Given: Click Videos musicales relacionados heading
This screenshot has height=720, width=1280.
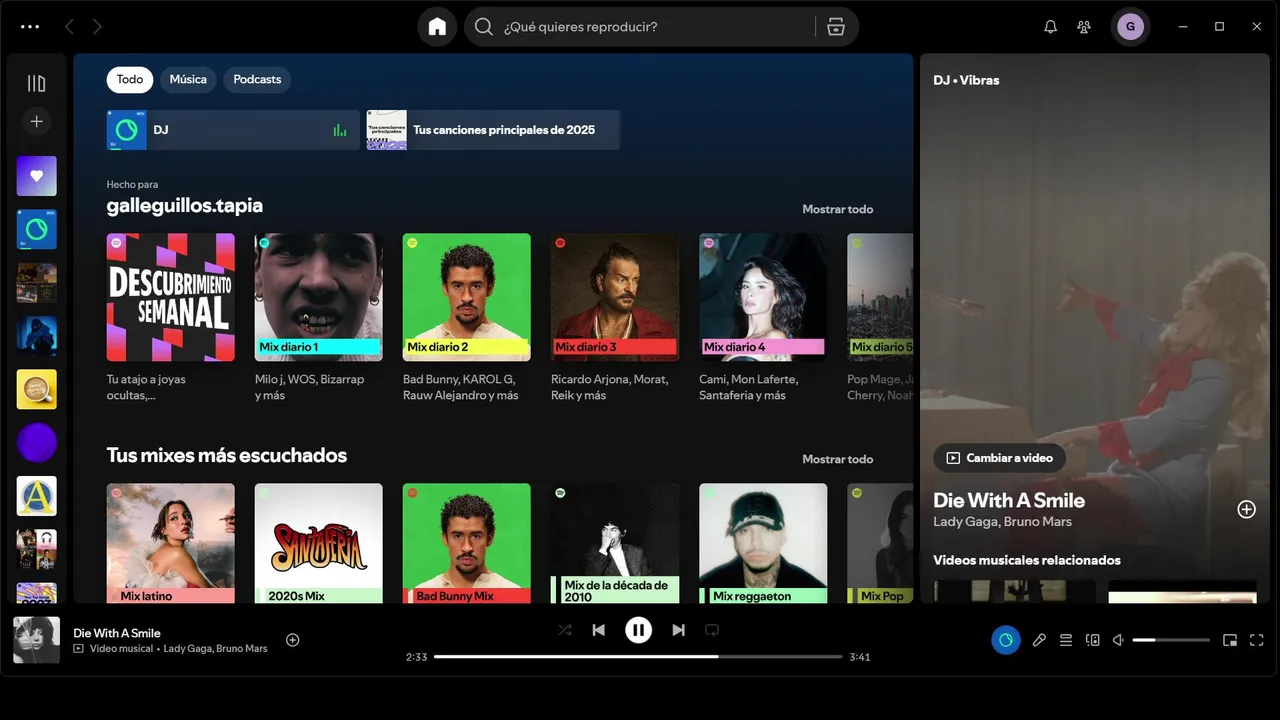Looking at the screenshot, I should 1027,560.
